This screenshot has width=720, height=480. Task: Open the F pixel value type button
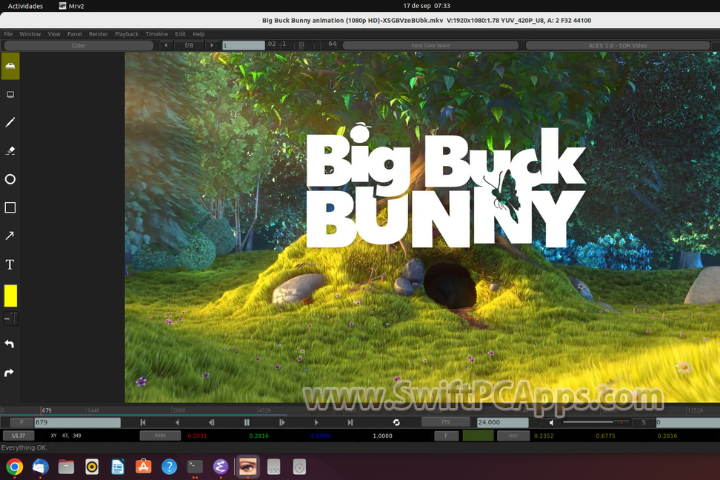pyautogui.click(x=446, y=435)
